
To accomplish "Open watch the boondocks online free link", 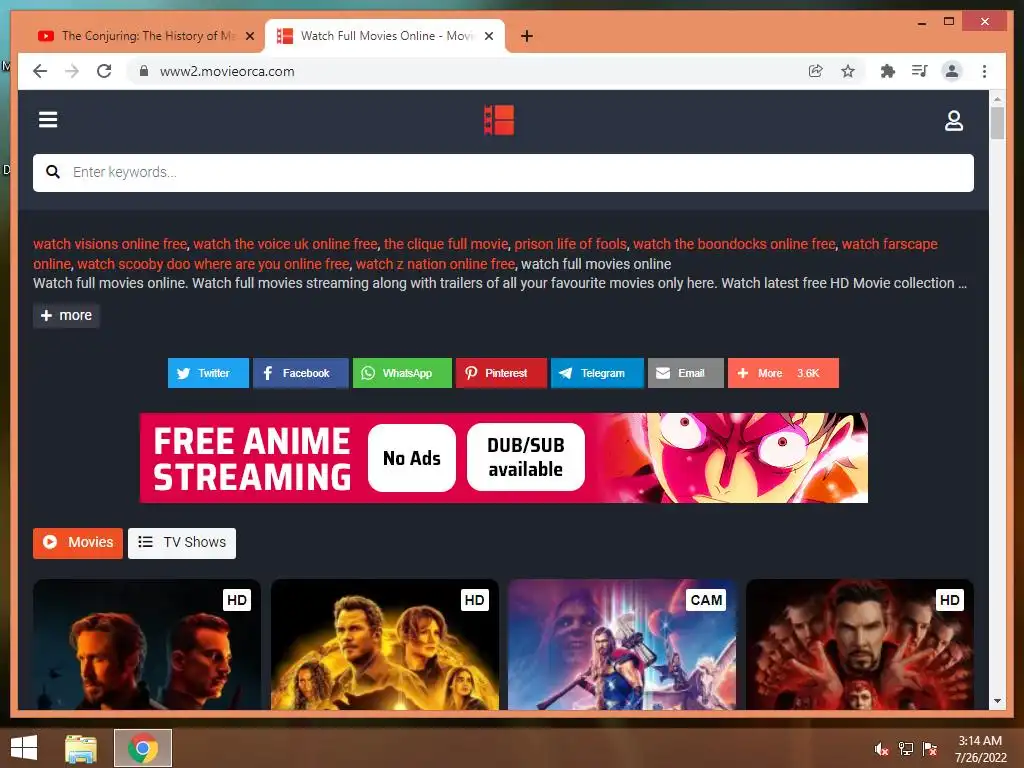I will [x=735, y=244].
